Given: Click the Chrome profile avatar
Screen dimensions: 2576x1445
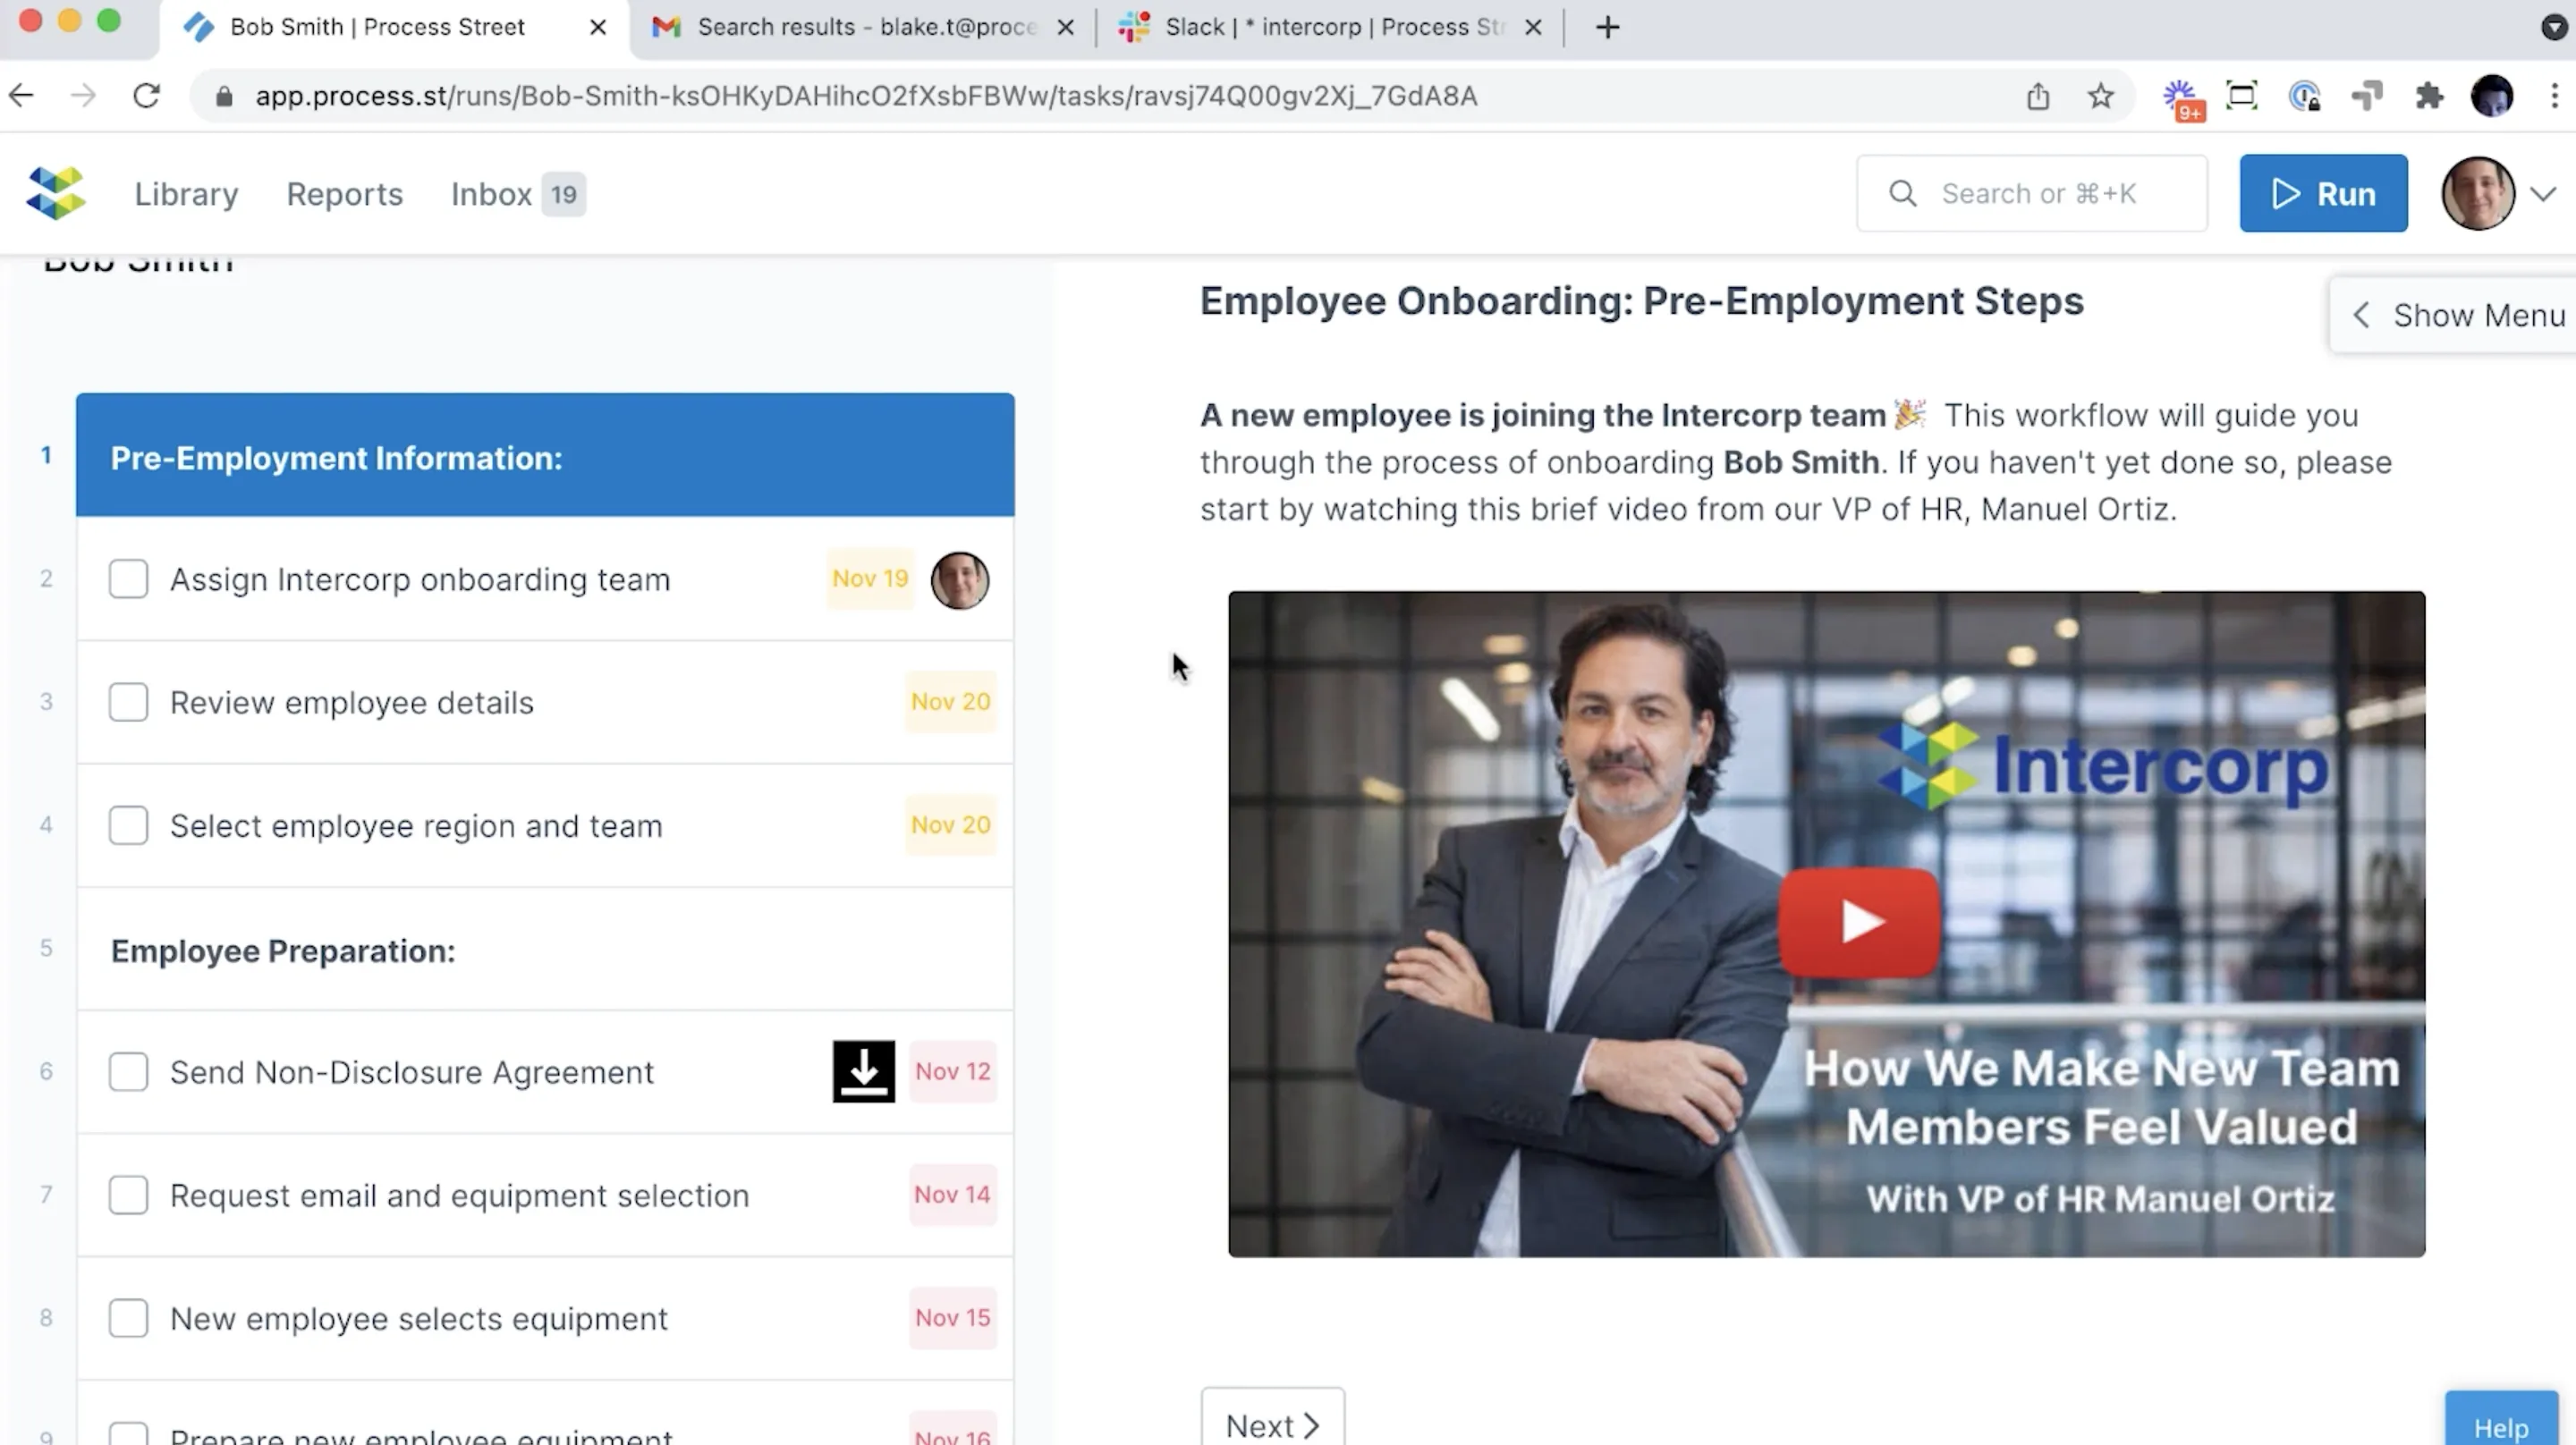Looking at the screenshot, I should tap(2492, 96).
